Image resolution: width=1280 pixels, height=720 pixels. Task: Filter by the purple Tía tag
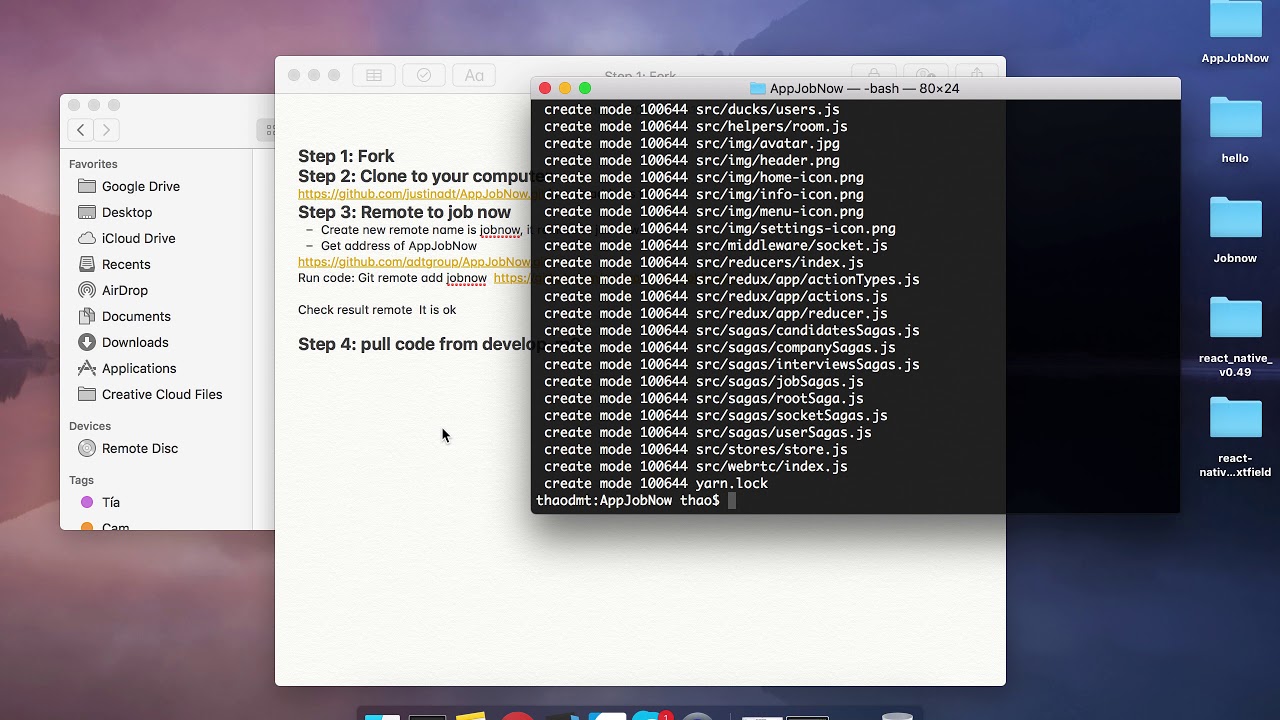click(110, 502)
